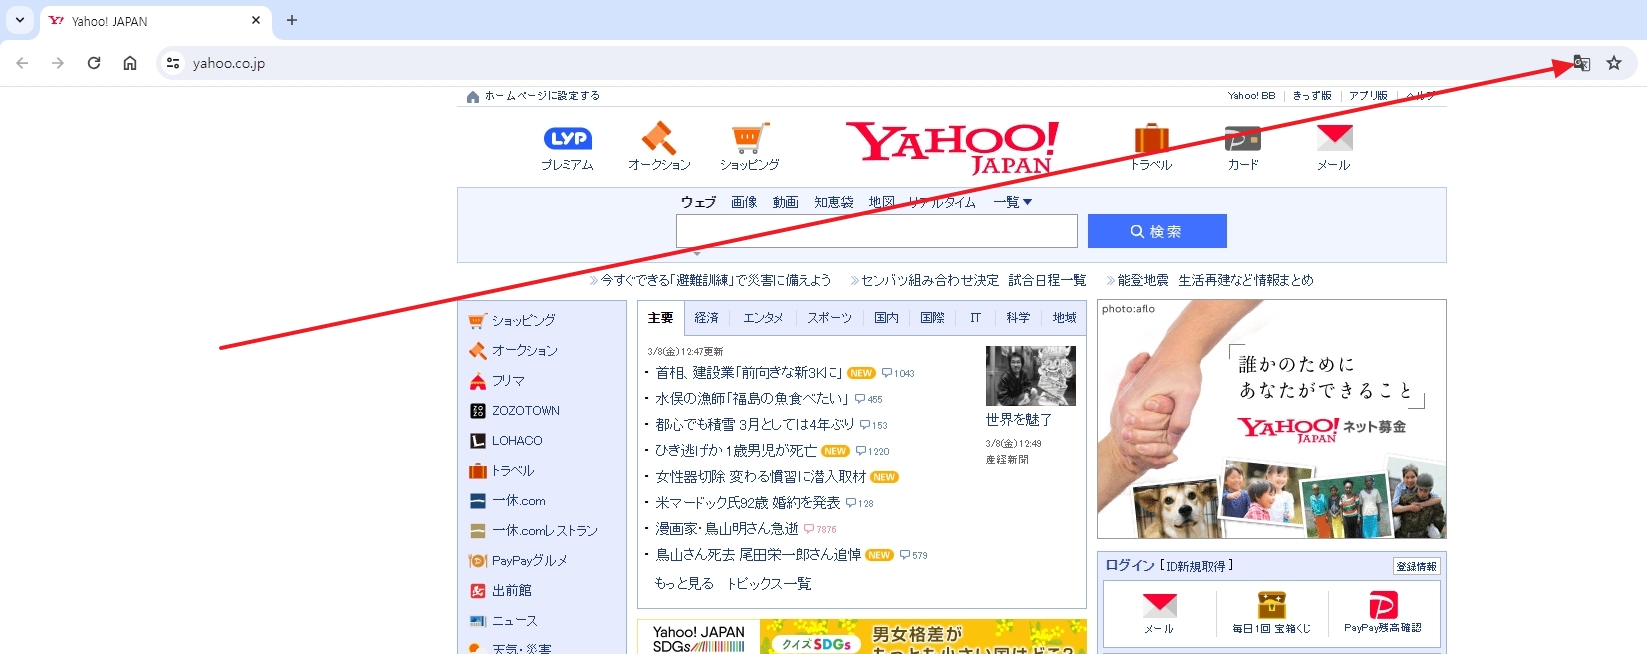Open the tab search dropdown arrow

20,20
